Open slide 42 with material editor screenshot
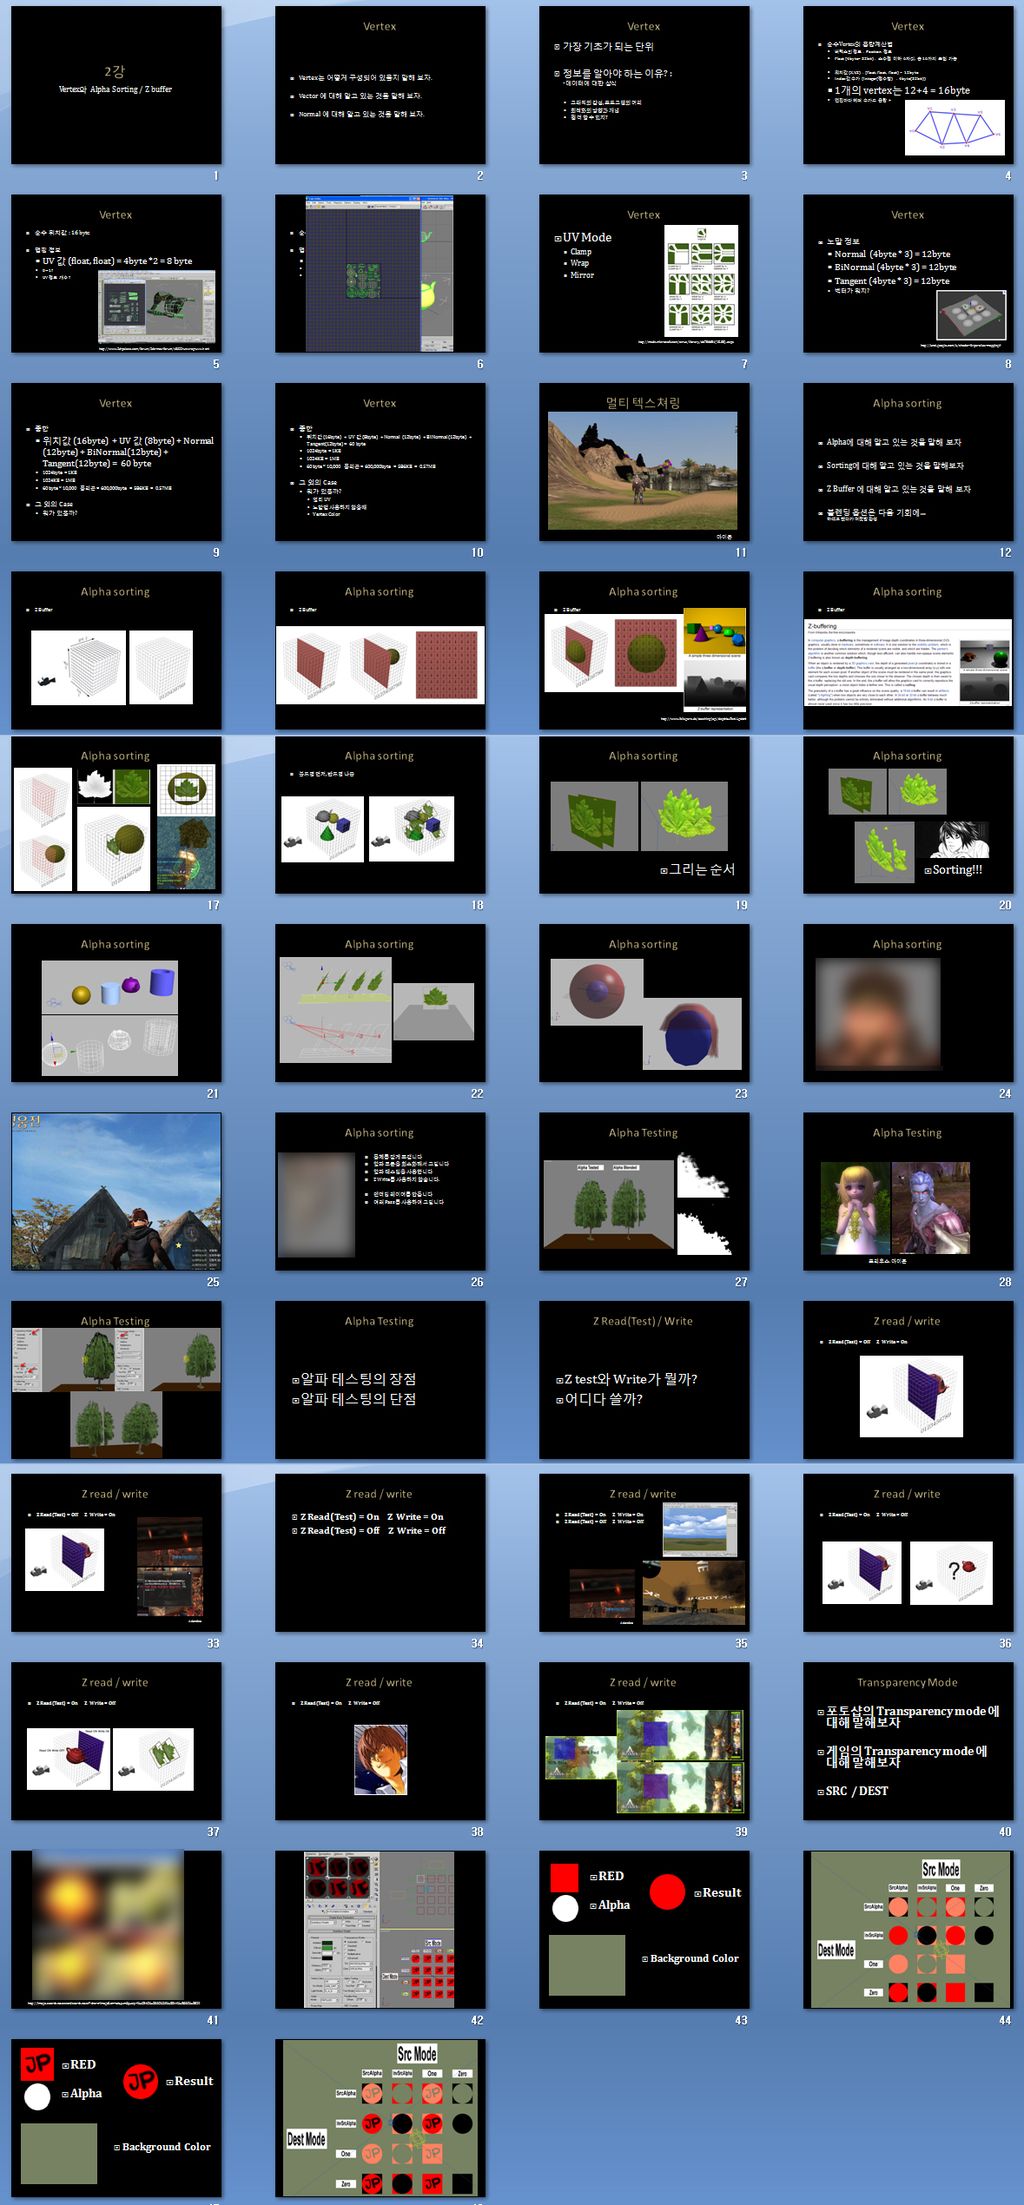 [380, 1930]
